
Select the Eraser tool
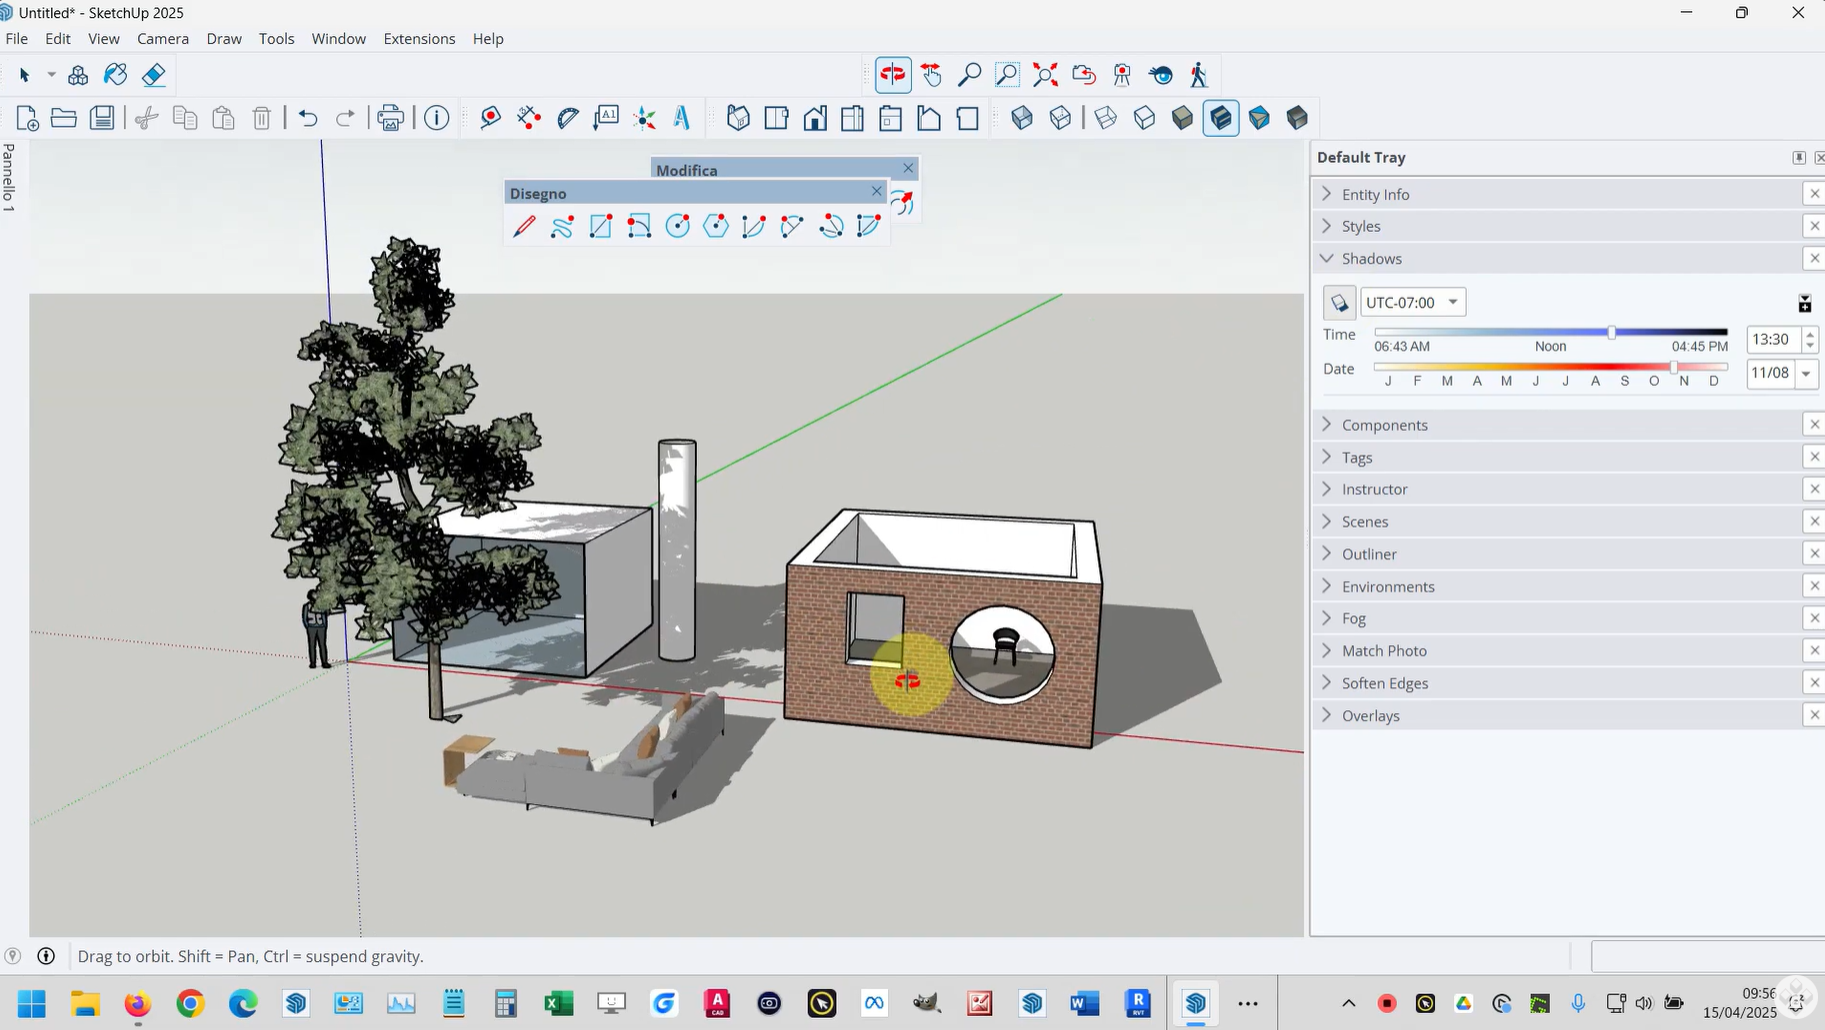(153, 75)
